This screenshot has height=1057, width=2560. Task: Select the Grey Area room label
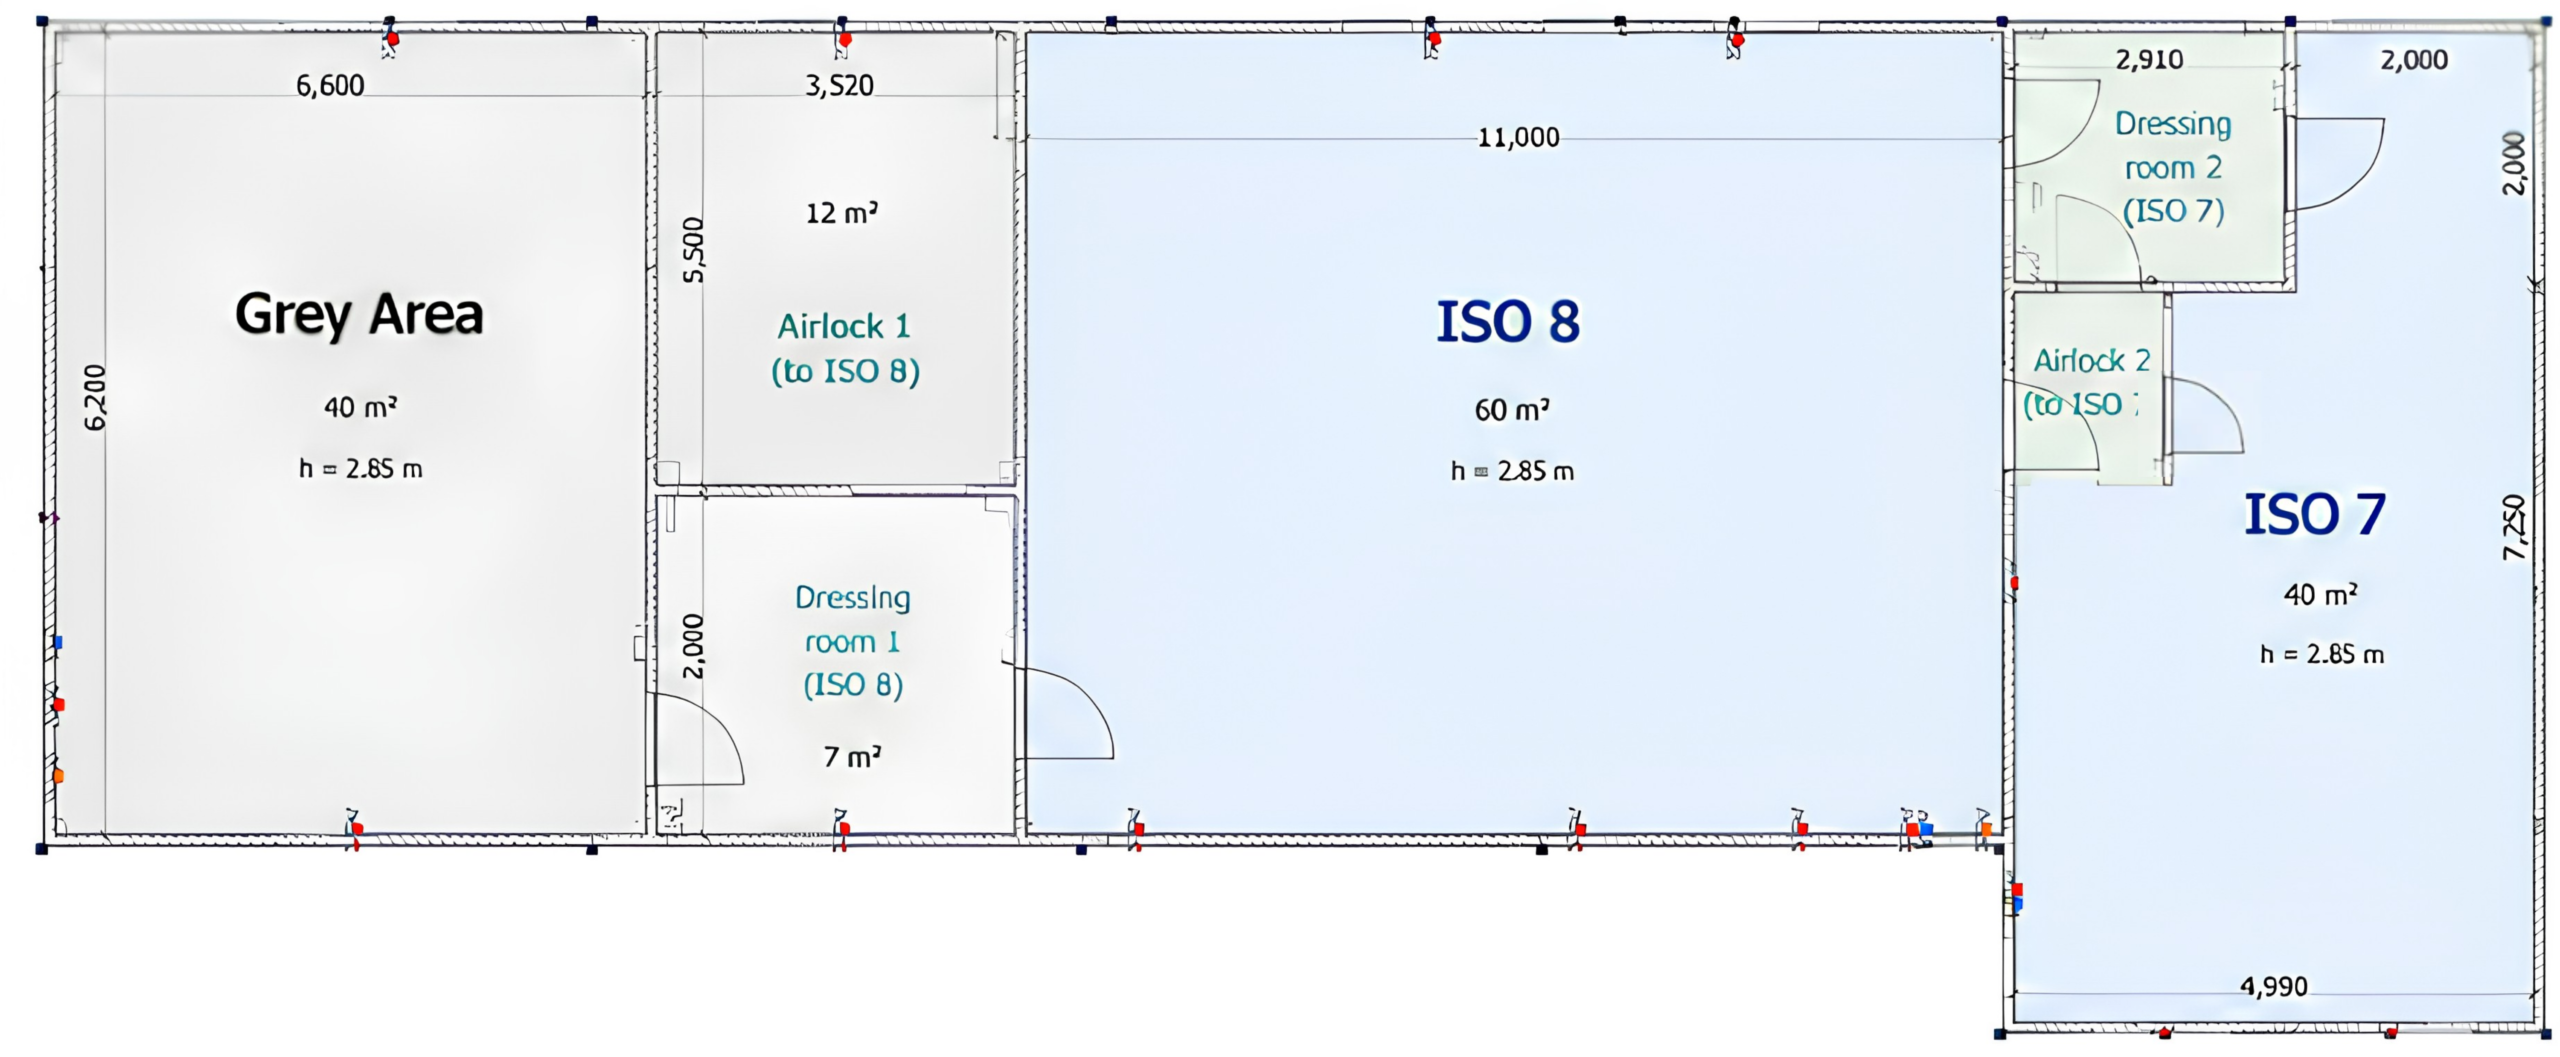[x=359, y=314]
